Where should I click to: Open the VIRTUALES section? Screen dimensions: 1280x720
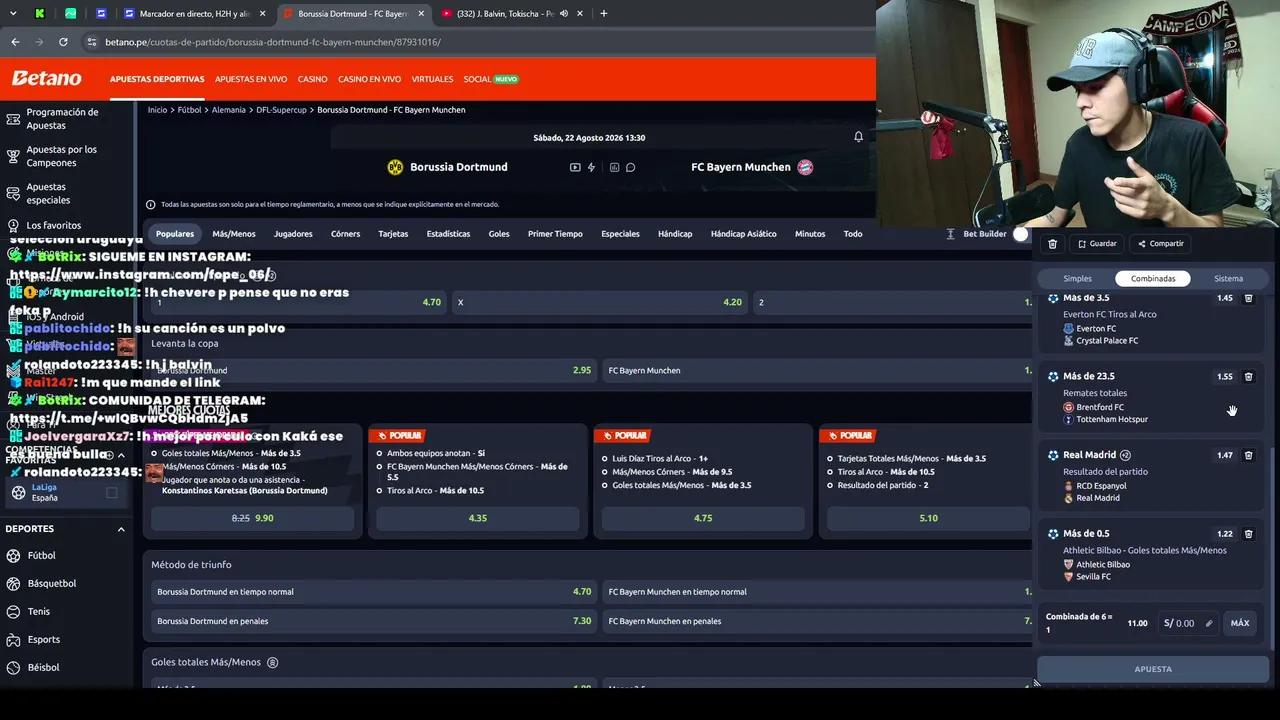(x=432, y=79)
